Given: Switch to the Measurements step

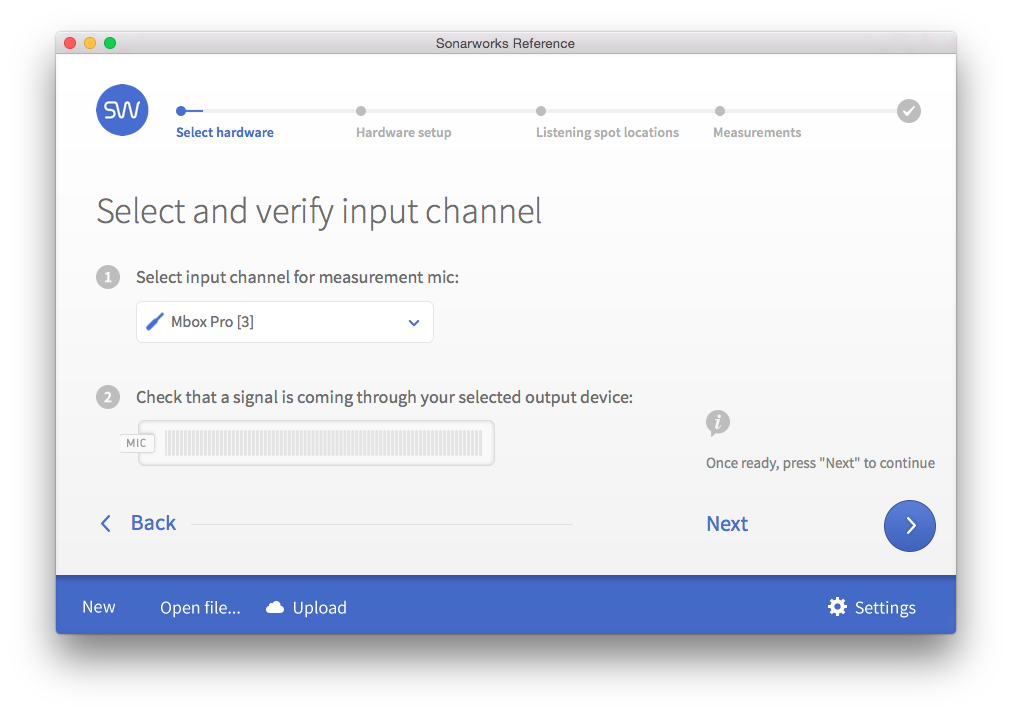Looking at the screenshot, I should pyautogui.click(x=756, y=132).
